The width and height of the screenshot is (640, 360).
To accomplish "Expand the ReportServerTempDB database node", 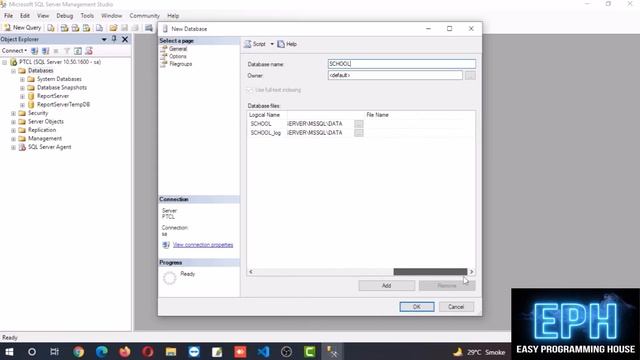I will pos(22,105).
